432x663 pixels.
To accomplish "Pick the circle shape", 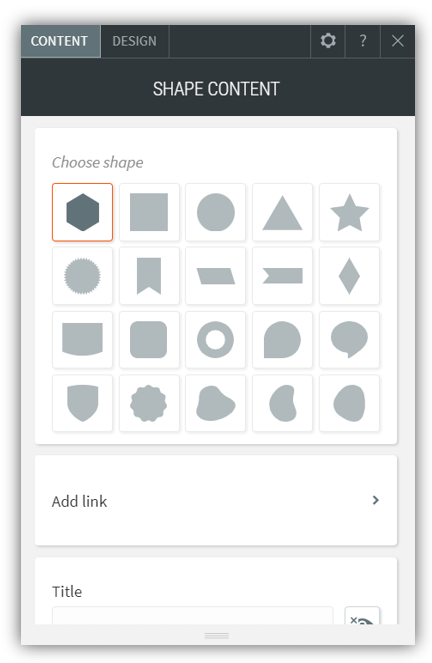I will (216, 212).
